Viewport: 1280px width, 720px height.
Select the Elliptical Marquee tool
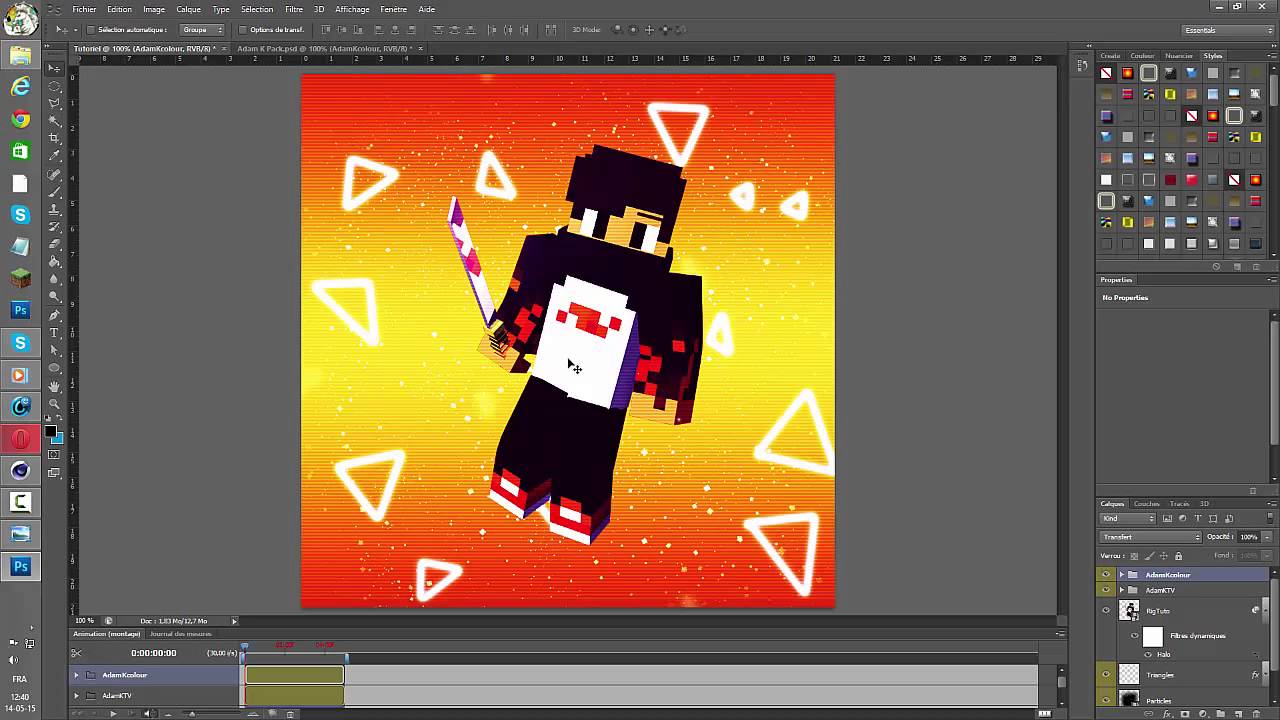[x=55, y=86]
